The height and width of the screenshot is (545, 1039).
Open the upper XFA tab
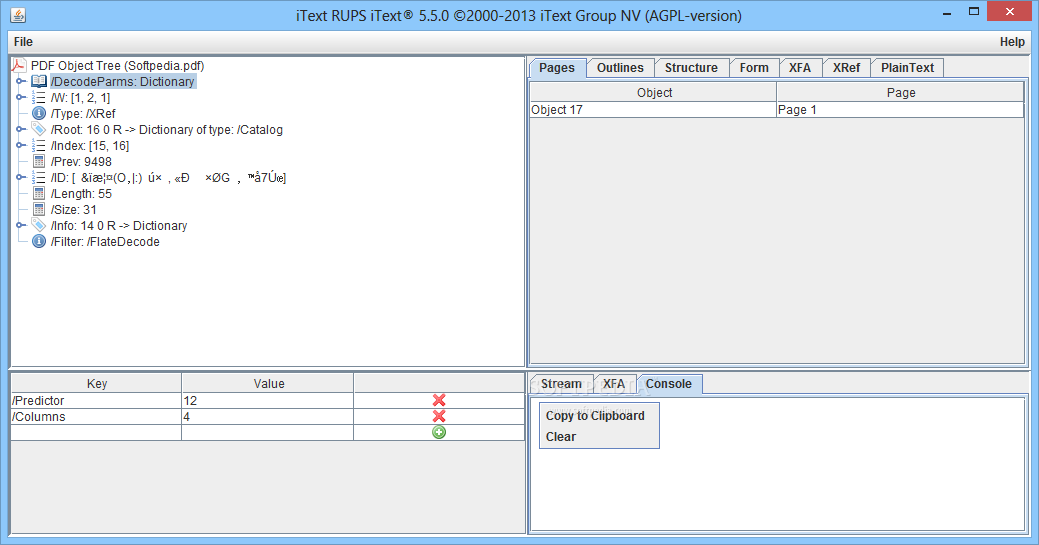[x=800, y=68]
